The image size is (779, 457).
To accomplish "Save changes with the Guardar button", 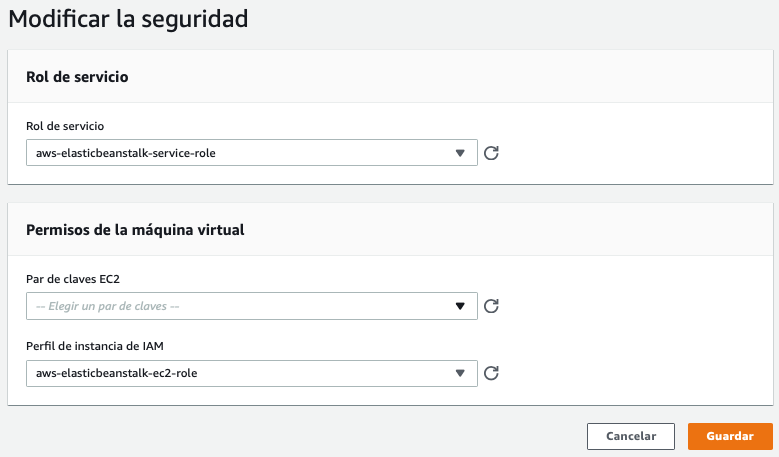I will (730, 436).
